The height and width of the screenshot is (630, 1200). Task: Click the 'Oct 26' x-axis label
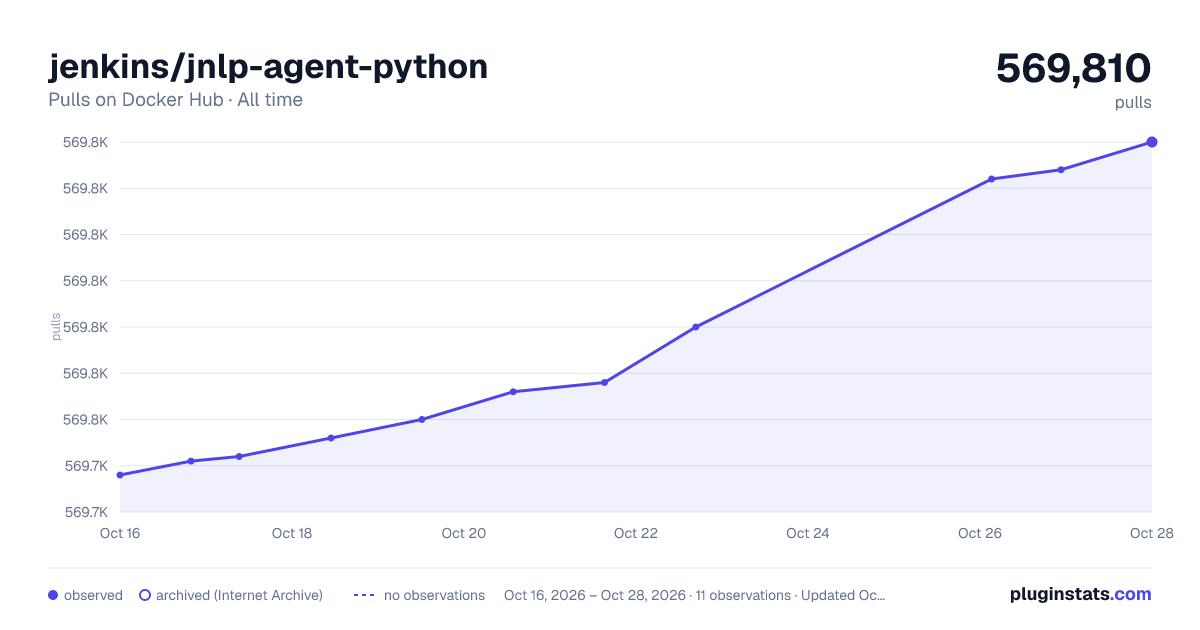coord(980,533)
